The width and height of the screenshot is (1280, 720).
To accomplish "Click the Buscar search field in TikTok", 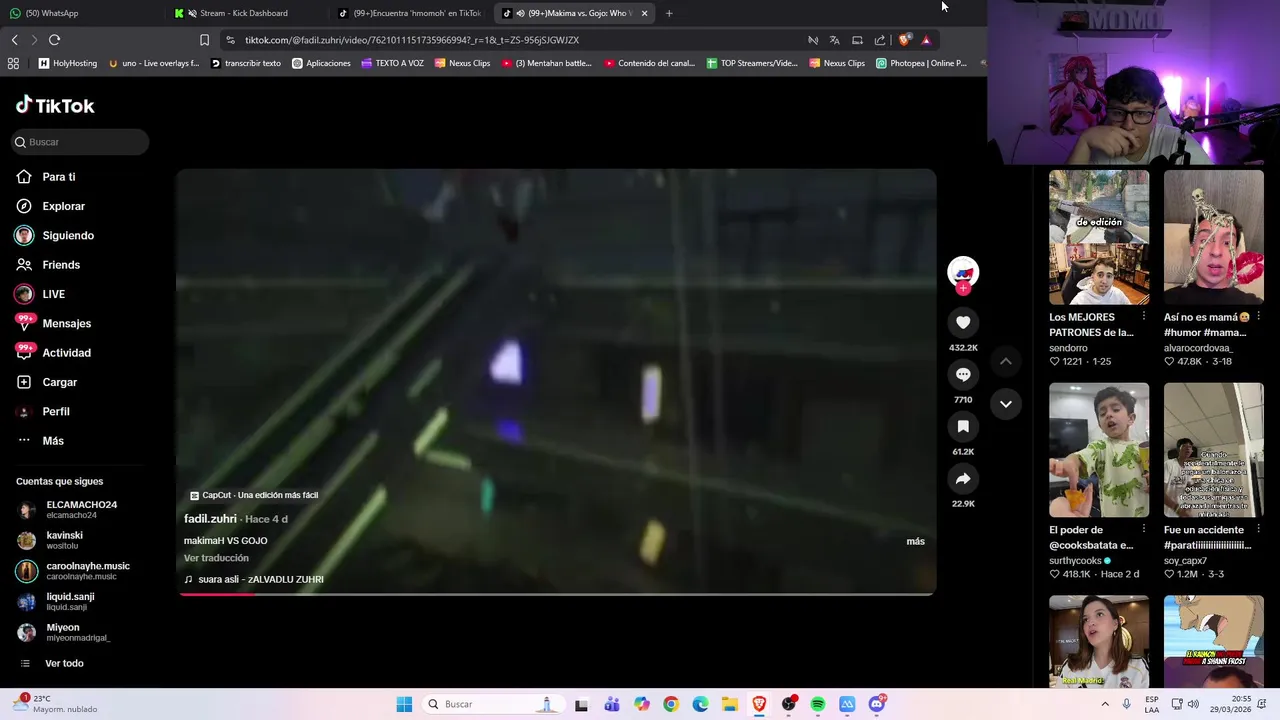I will tap(80, 142).
